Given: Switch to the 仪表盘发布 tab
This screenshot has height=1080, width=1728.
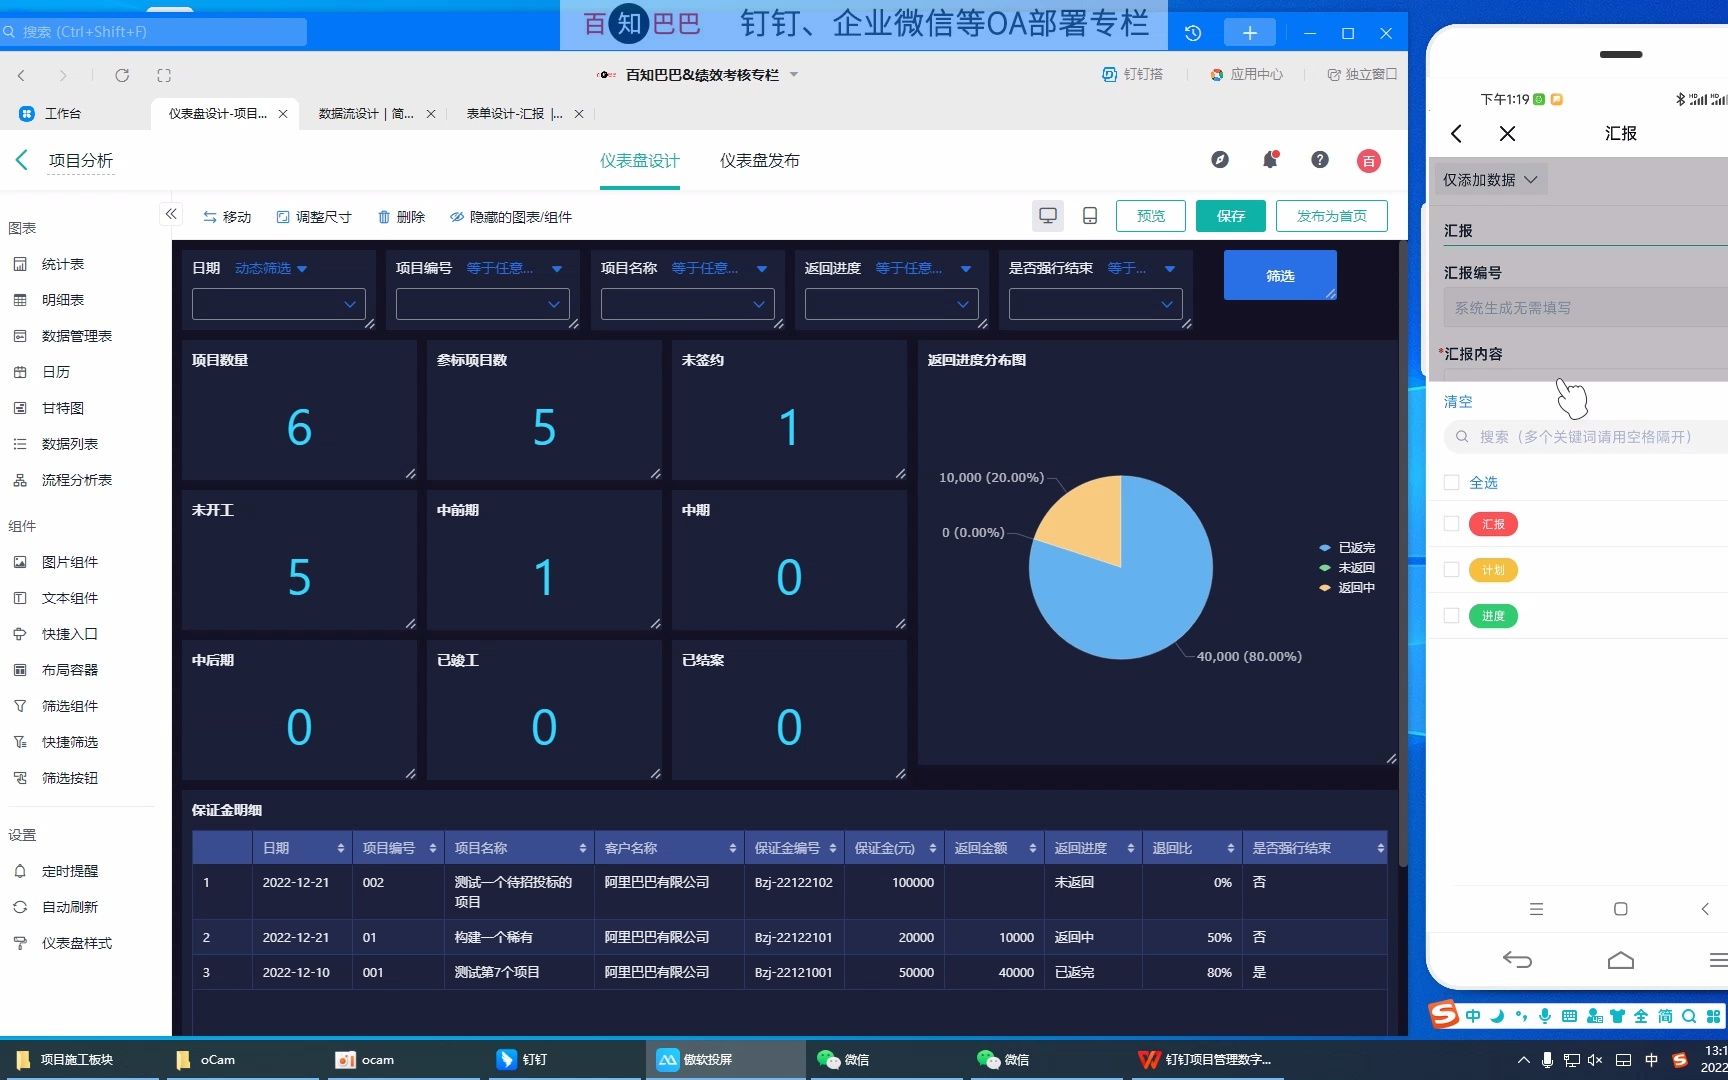Looking at the screenshot, I should (760, 161).
